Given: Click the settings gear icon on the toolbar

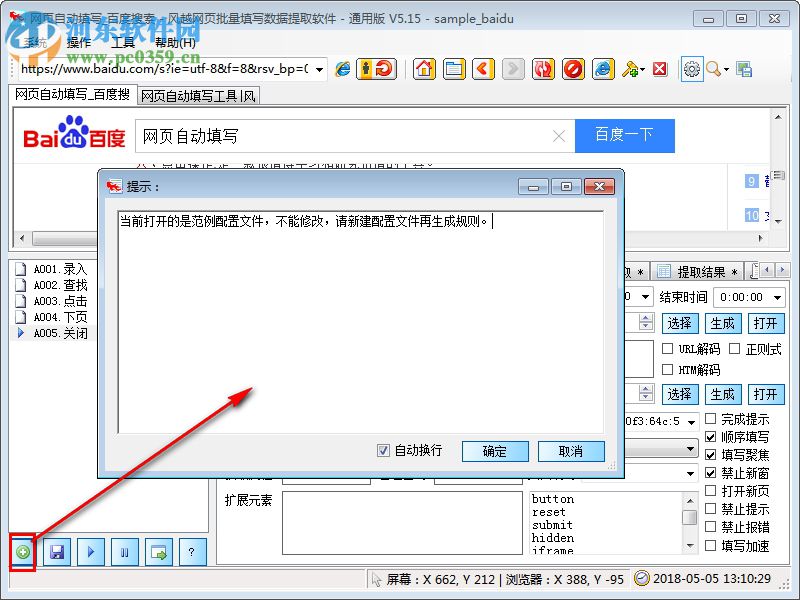Looking at the screenshot, I should 691,68.
